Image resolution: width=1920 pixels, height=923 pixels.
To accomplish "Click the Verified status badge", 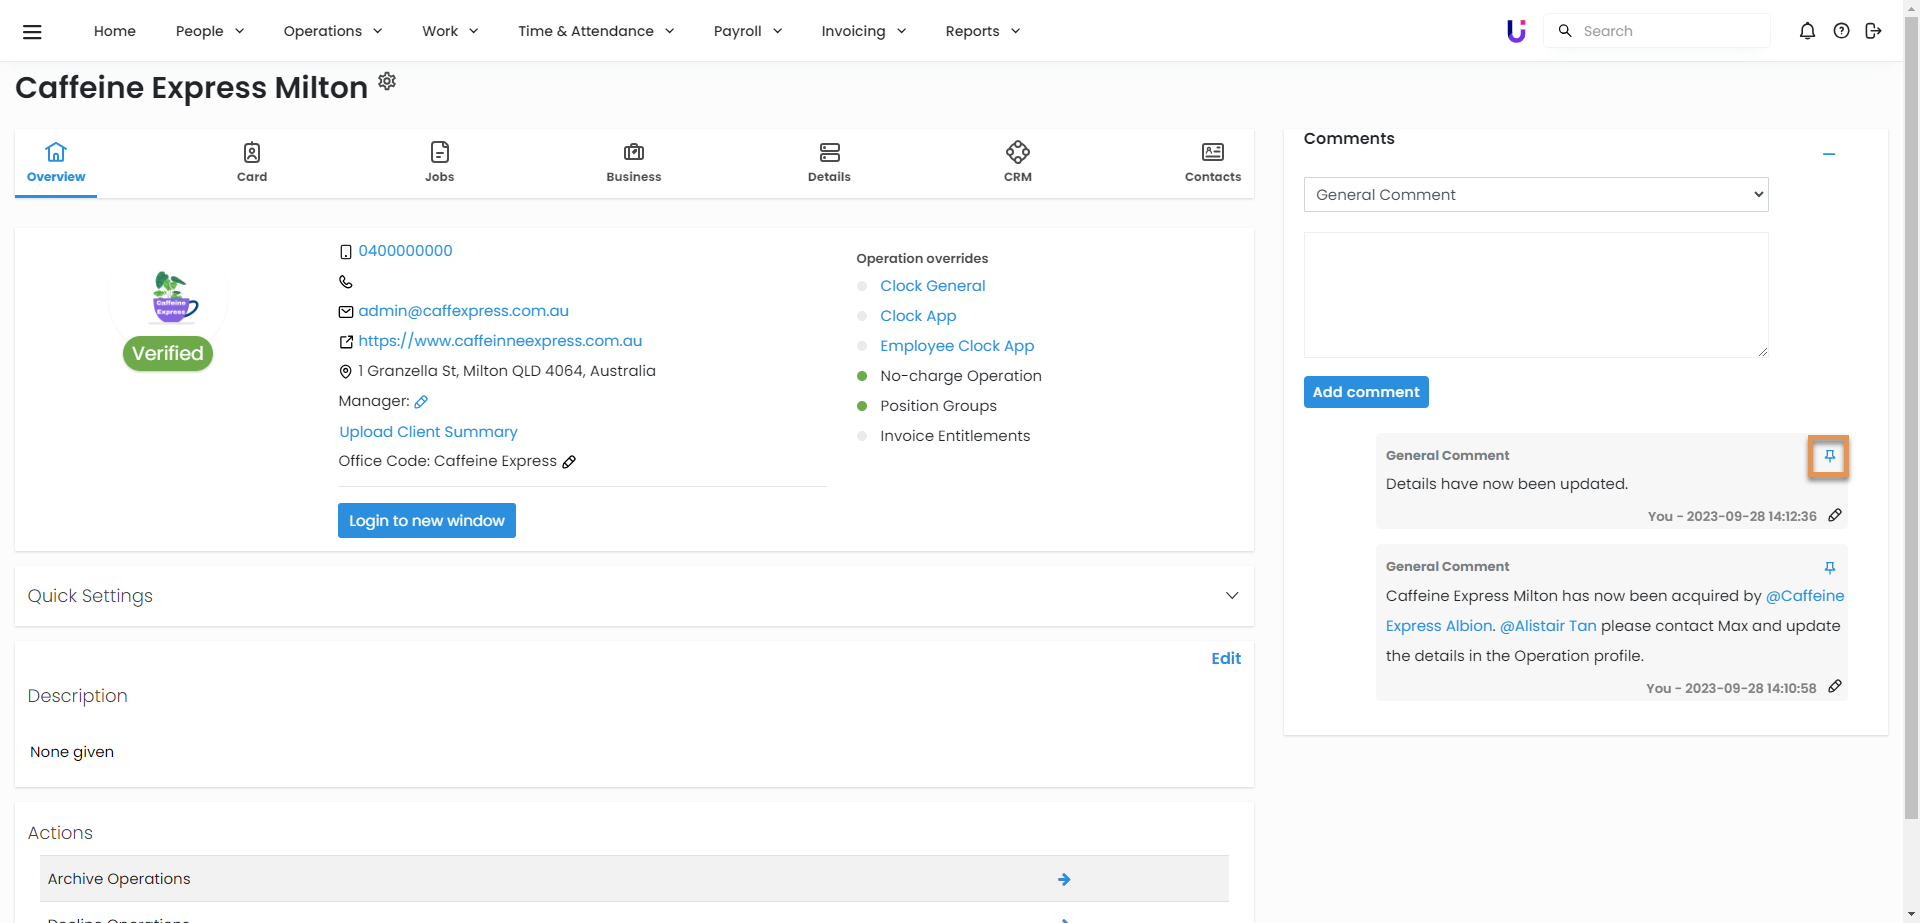I will [x=168, y=353].
